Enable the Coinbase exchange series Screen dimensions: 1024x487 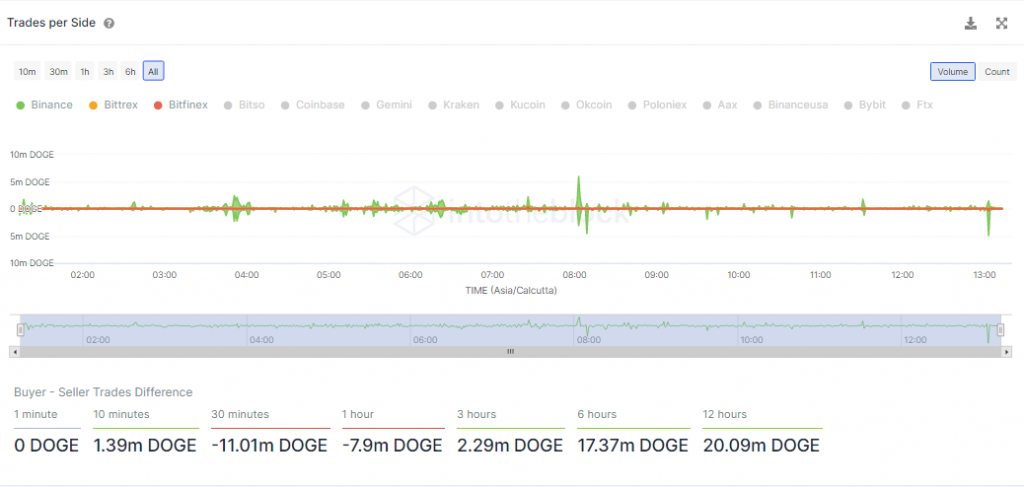pyautogui.click(x=312, y=105)
